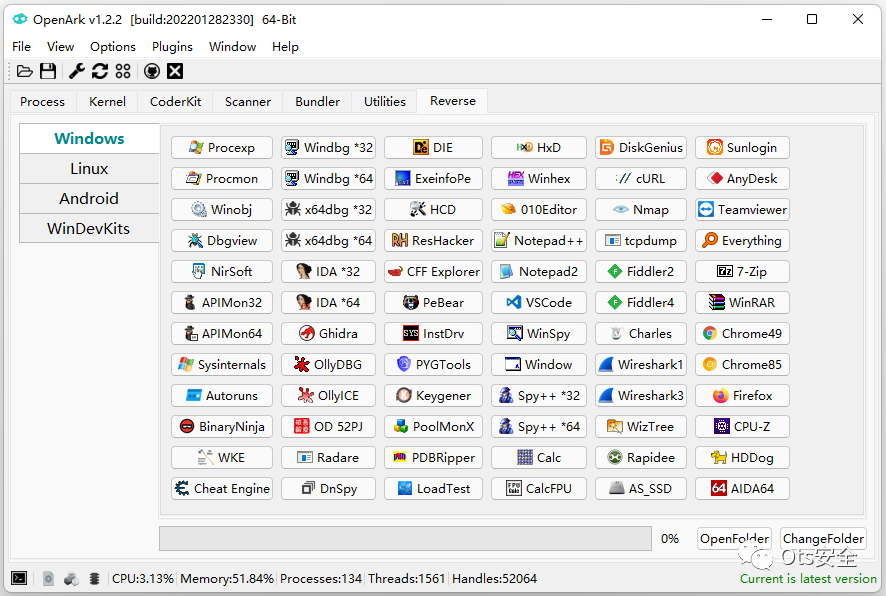Launch Wireshark3
The width and height of the screenshot is (886, 596).
point(641,395)
